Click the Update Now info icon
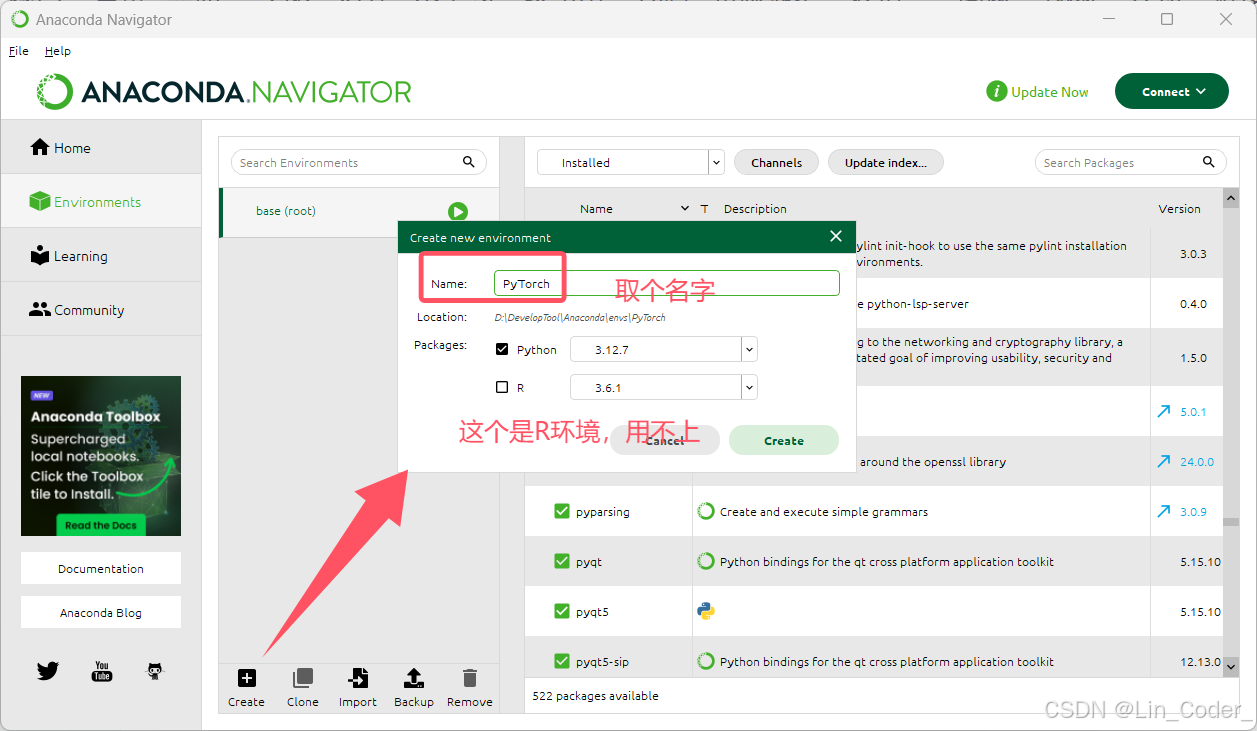1257x731 pixels. pyautogui.click(x=996, y=91)
